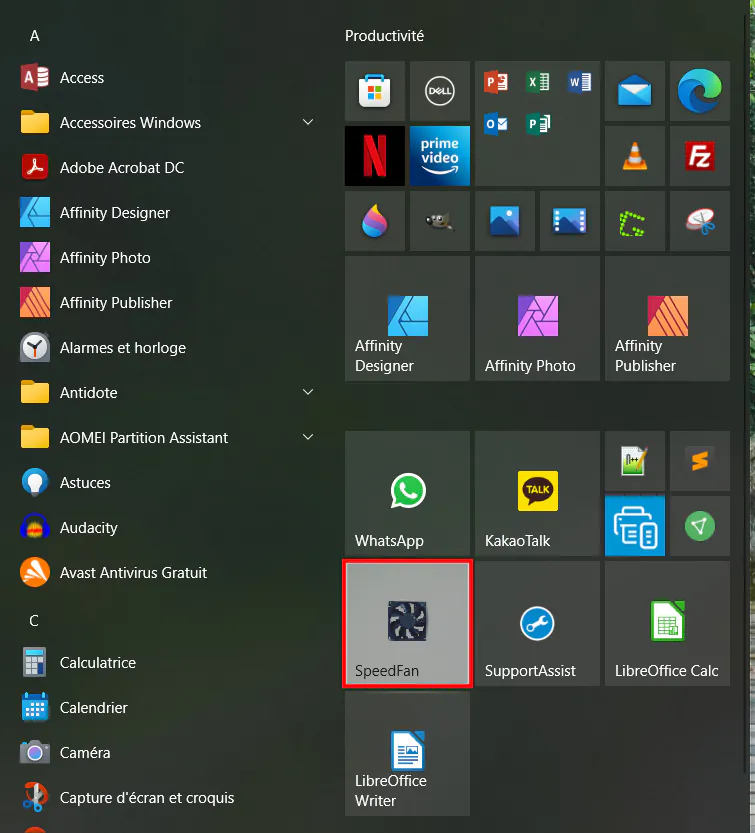The width and height of the screenshot is (755, 833).
Task: Open the Snipping Tool scissors tile
Action: (700, 221)
